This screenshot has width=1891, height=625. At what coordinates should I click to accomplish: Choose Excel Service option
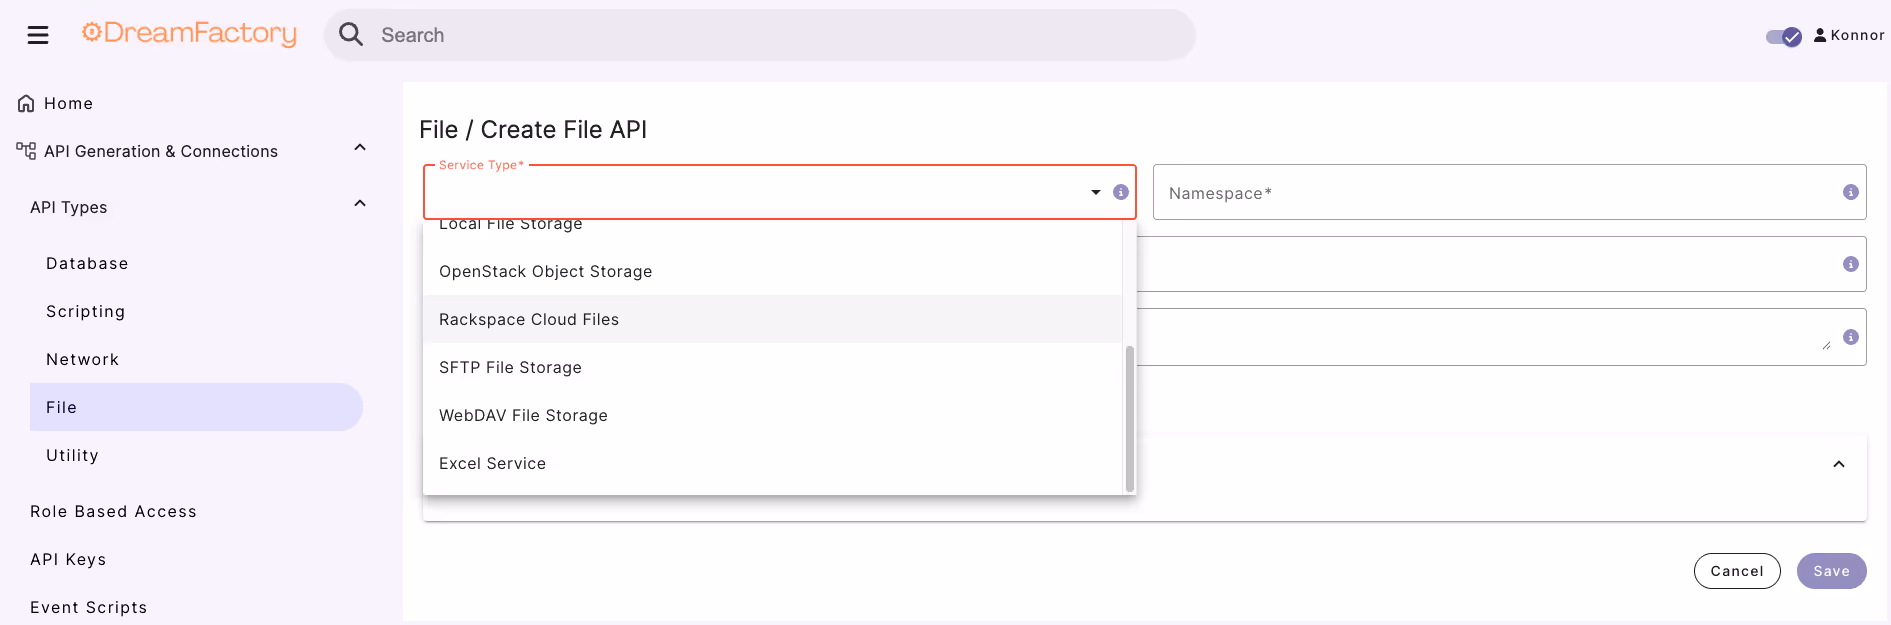tap(772, 463)
